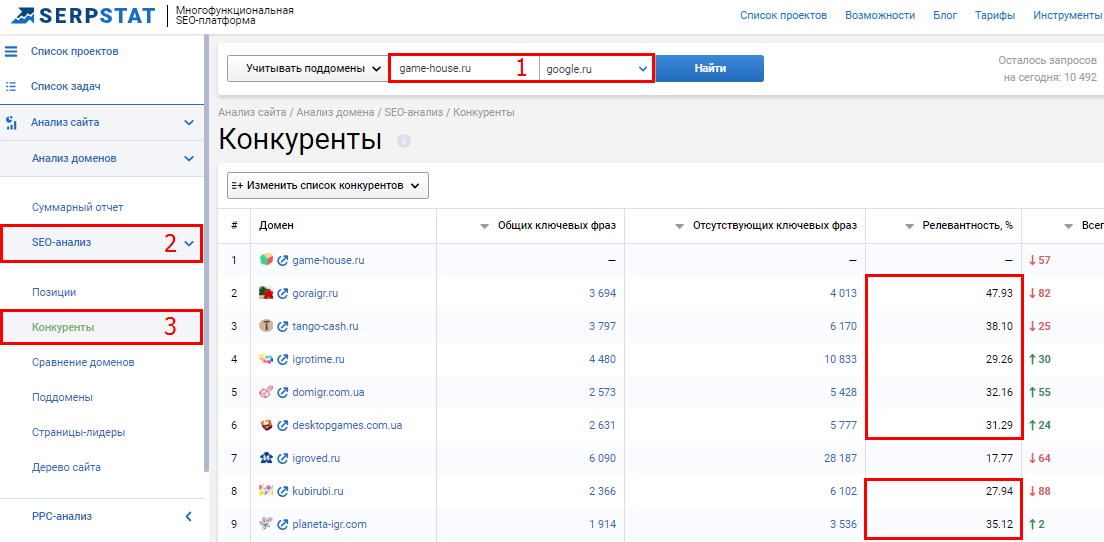Click the favicon of tango-cash.ru

pos(266,326)
